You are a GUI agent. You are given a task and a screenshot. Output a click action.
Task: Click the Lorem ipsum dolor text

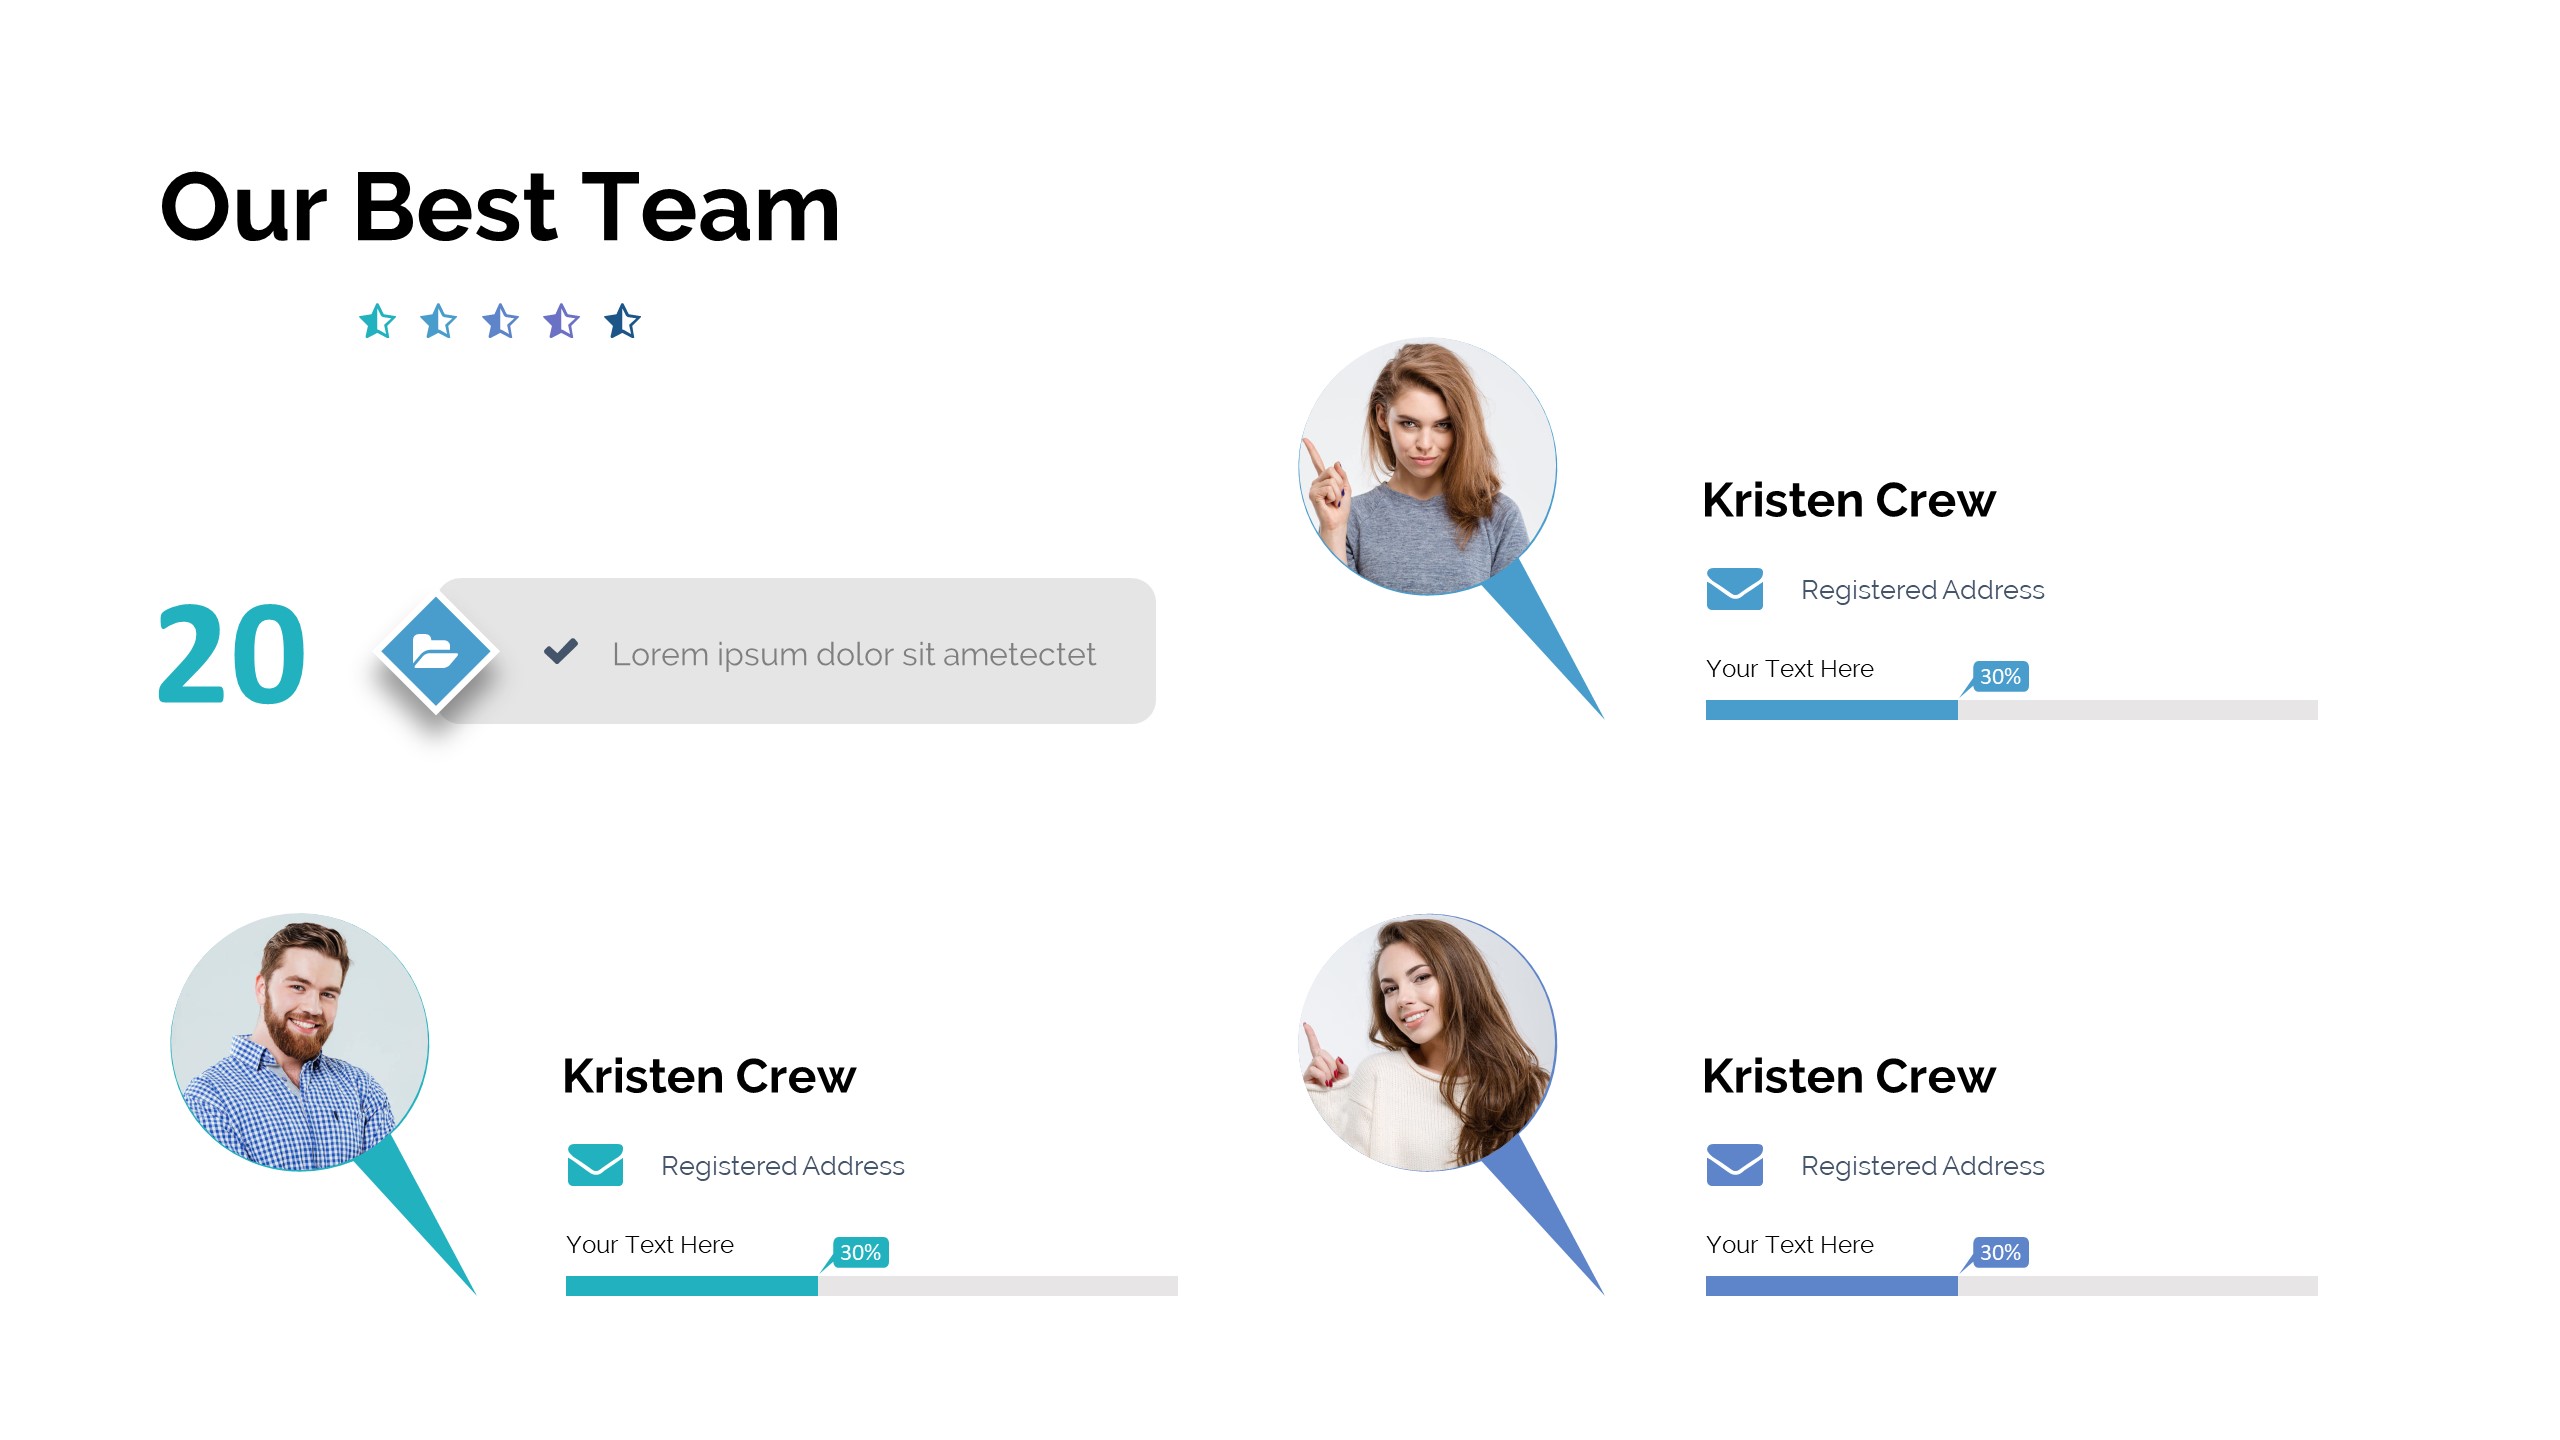[x=853, y=654]
